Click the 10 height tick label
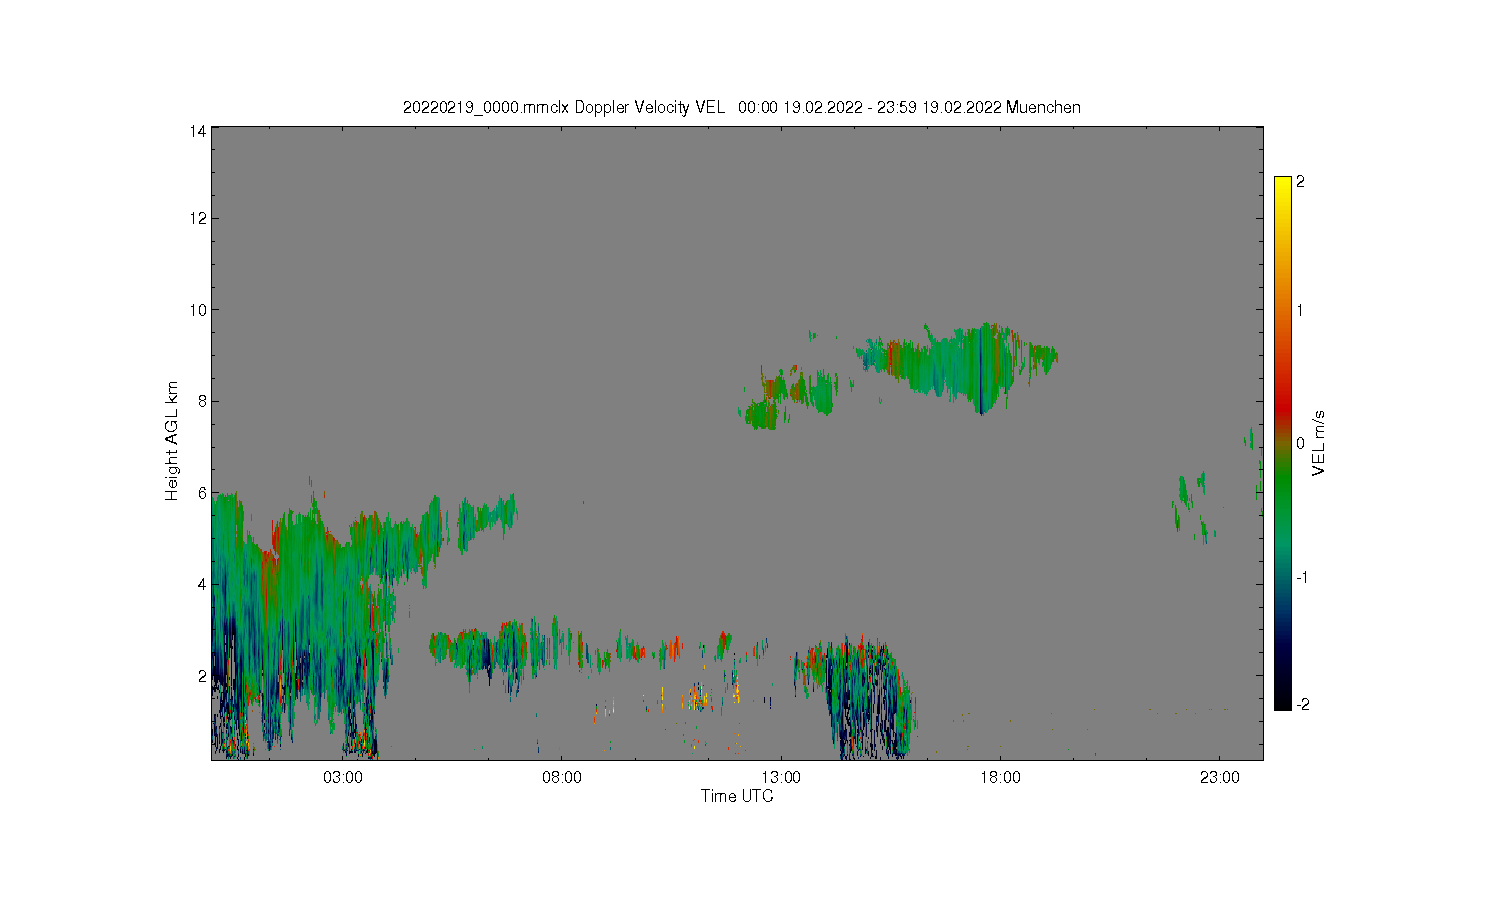 [x=198, y=310]
